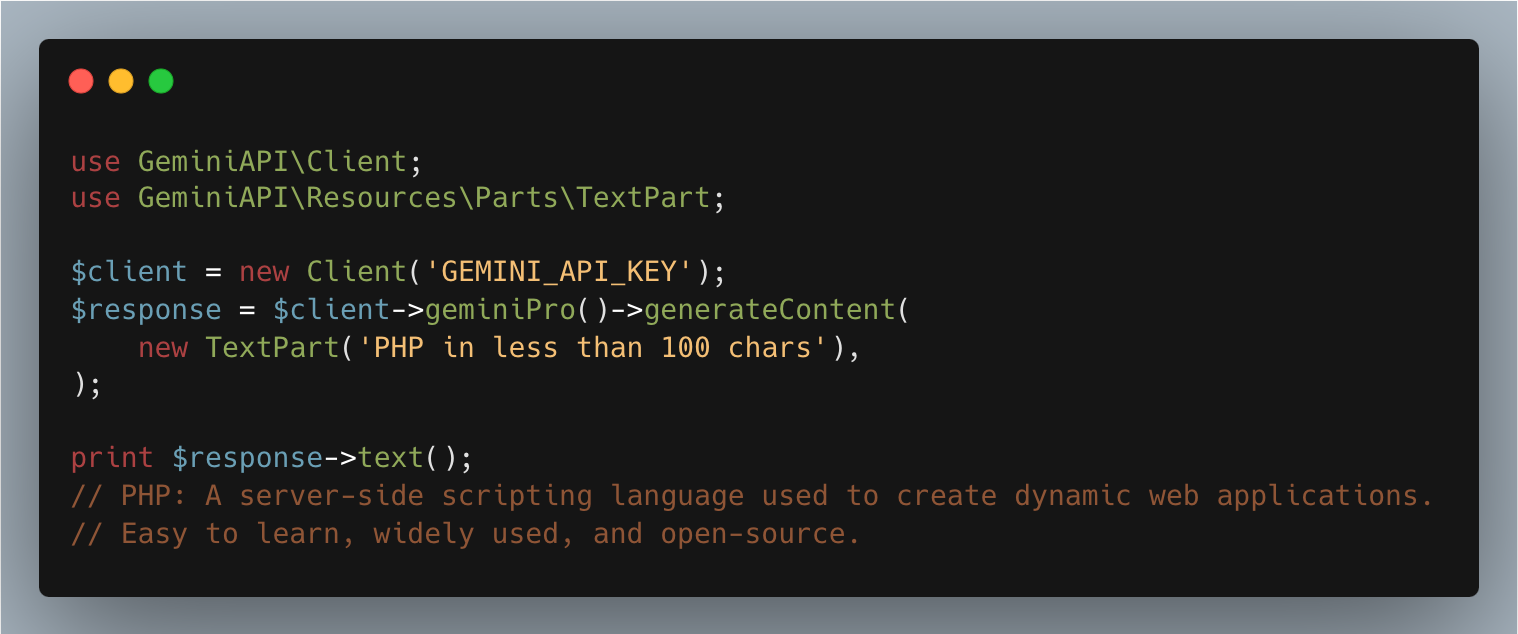
Task: Click the closing ');' line
Action: click(x=87, y=386)
